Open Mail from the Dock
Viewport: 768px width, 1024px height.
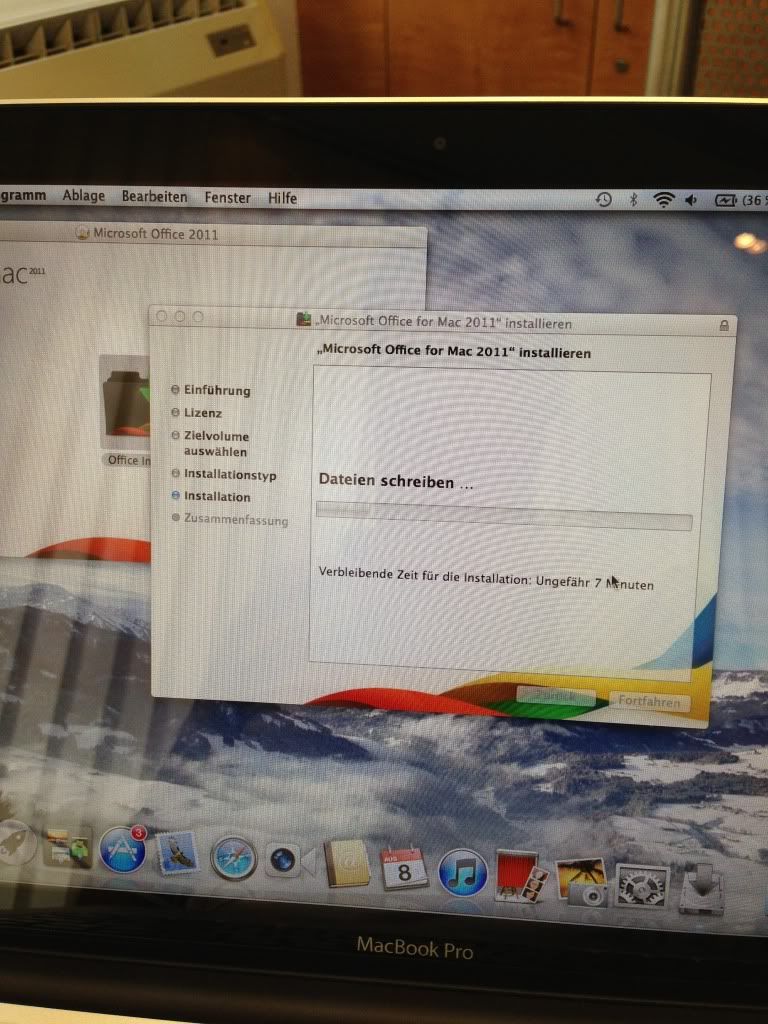pos(177,853)
